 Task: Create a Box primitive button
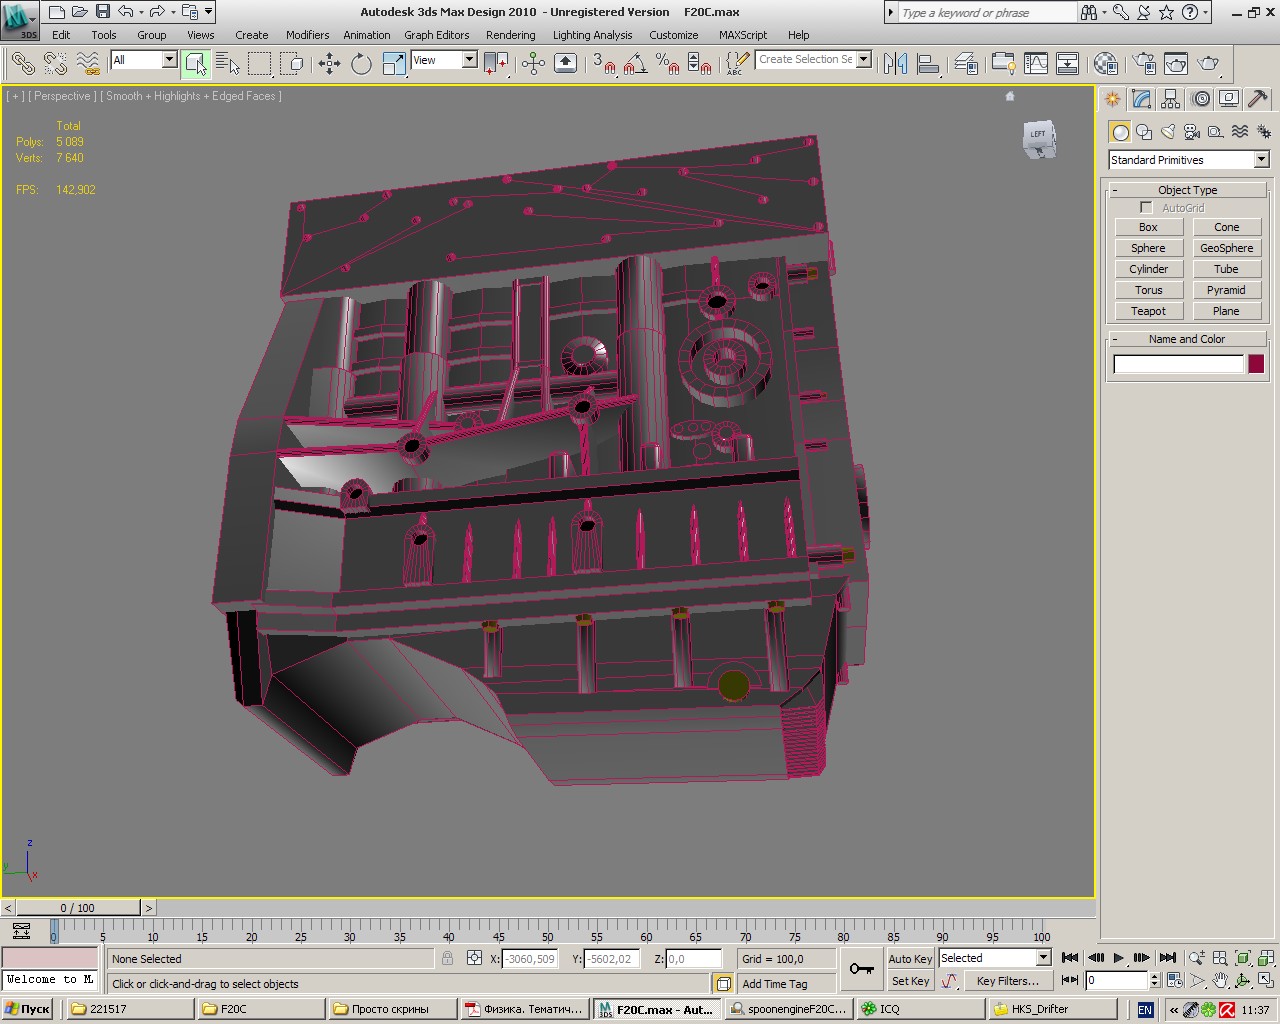tap(1148, 227)
